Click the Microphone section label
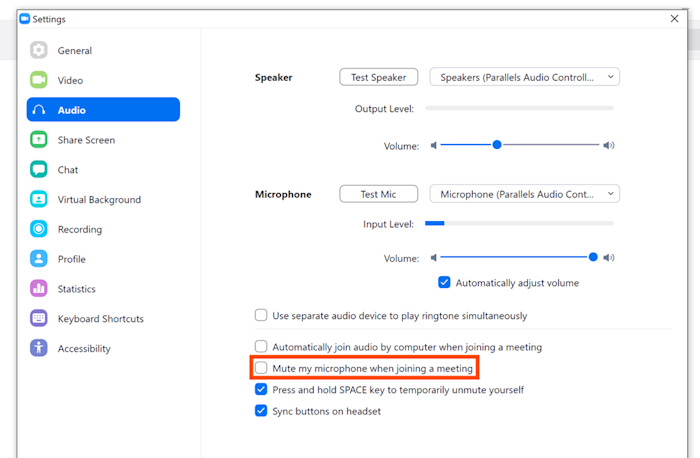 tap(283, 195)
